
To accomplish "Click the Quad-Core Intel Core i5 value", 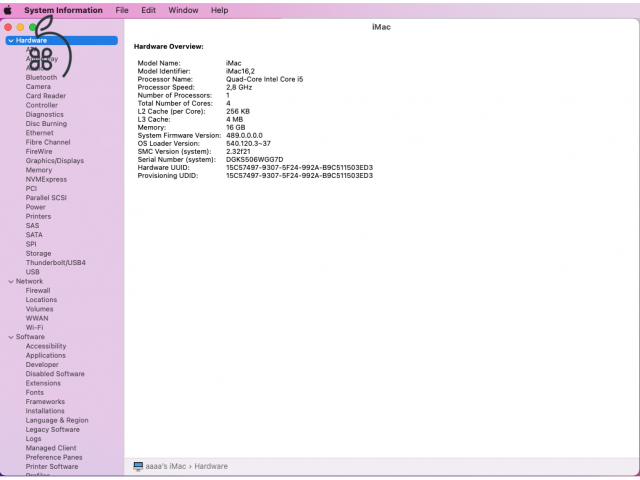I will pyautogui.click(x=264, y=80).
